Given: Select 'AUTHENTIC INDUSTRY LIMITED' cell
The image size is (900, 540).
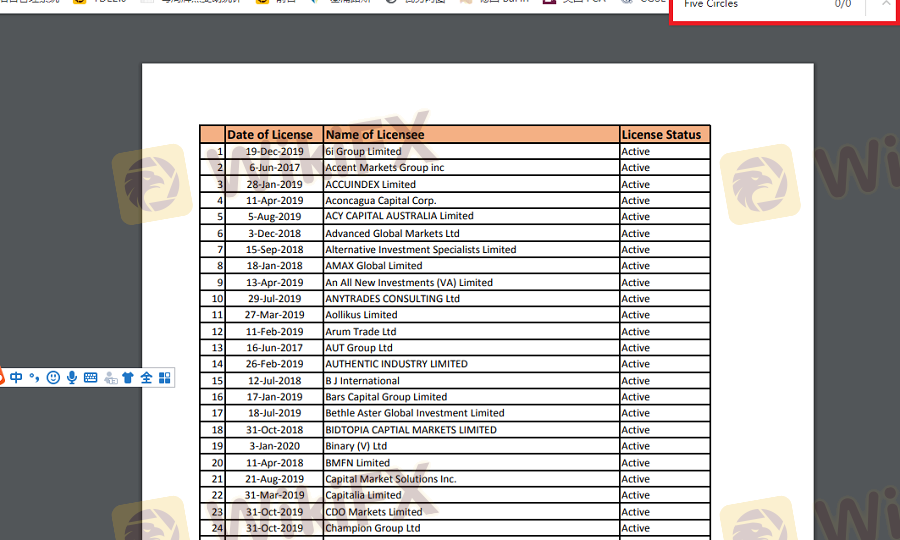Looking at the screenshot, I should click(x=397, y=364).
